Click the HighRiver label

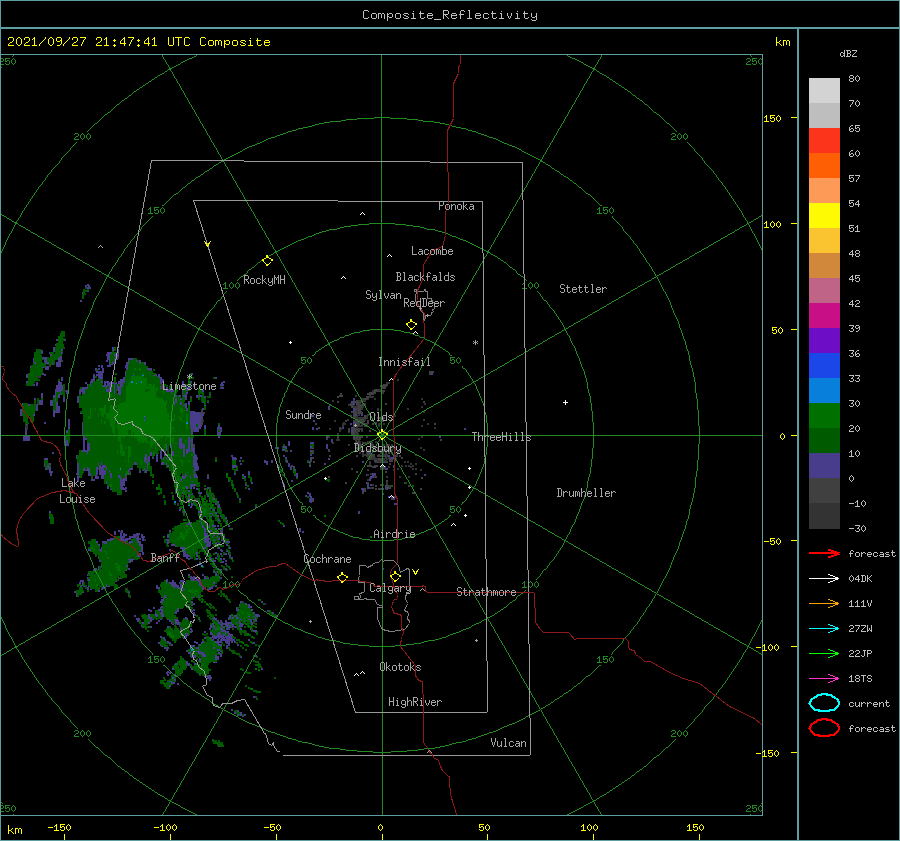tap(415, 702)
